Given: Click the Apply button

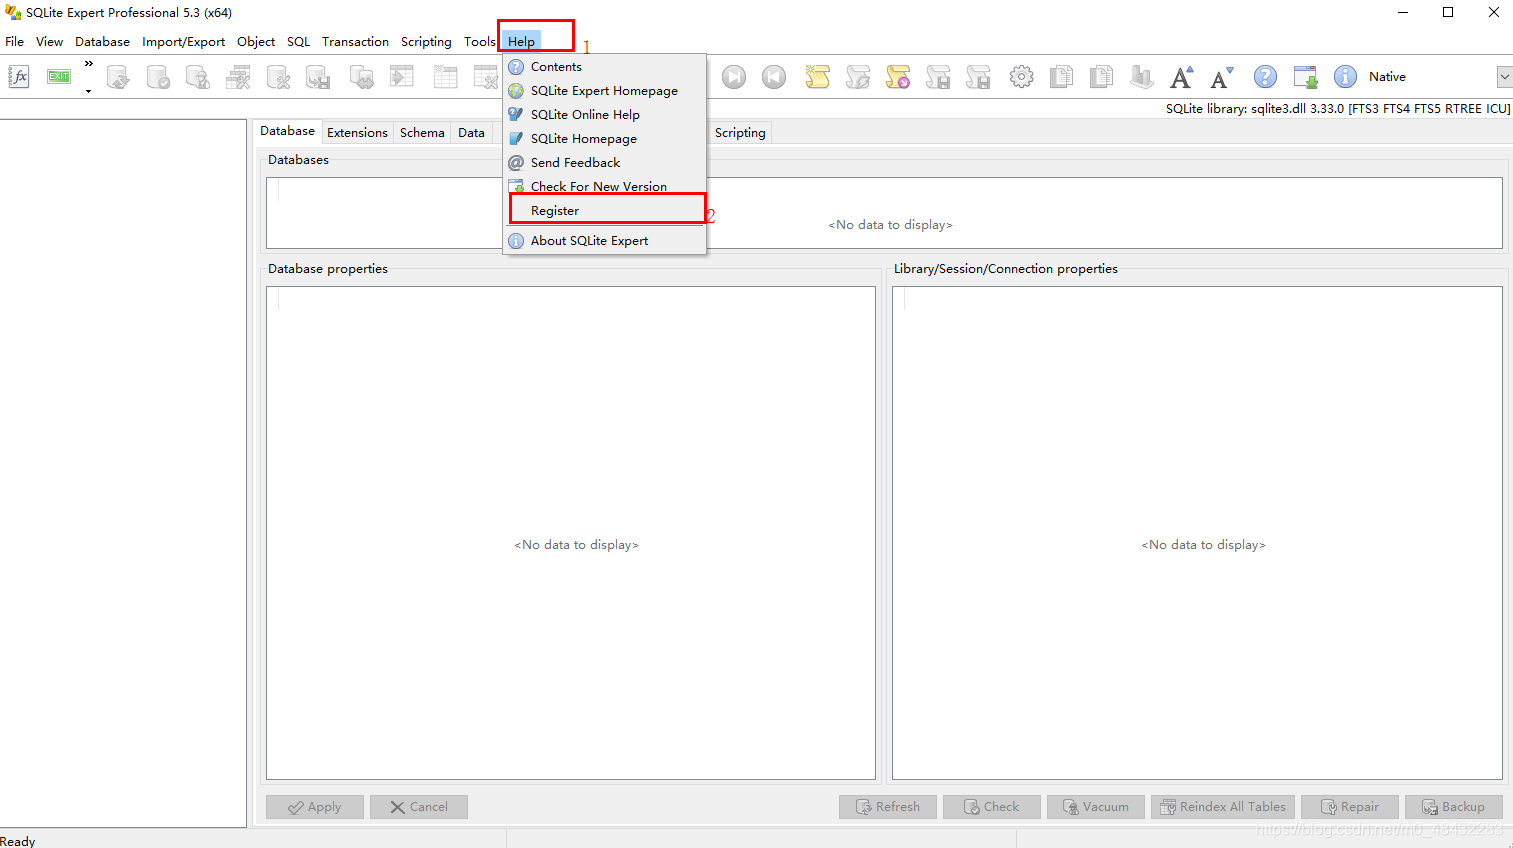Looking at the screenshot, I should [315, 807].
